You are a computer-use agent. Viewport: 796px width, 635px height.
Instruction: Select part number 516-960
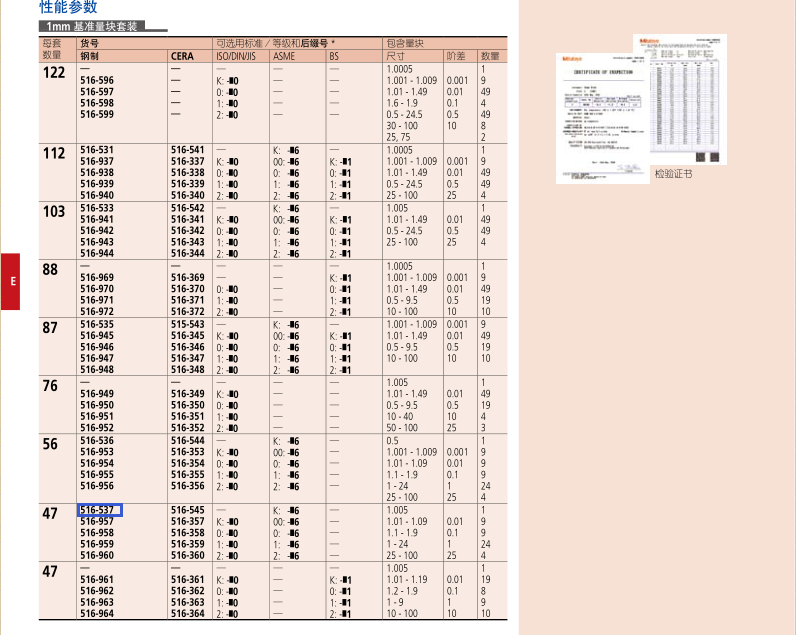[x=97, y=555]
